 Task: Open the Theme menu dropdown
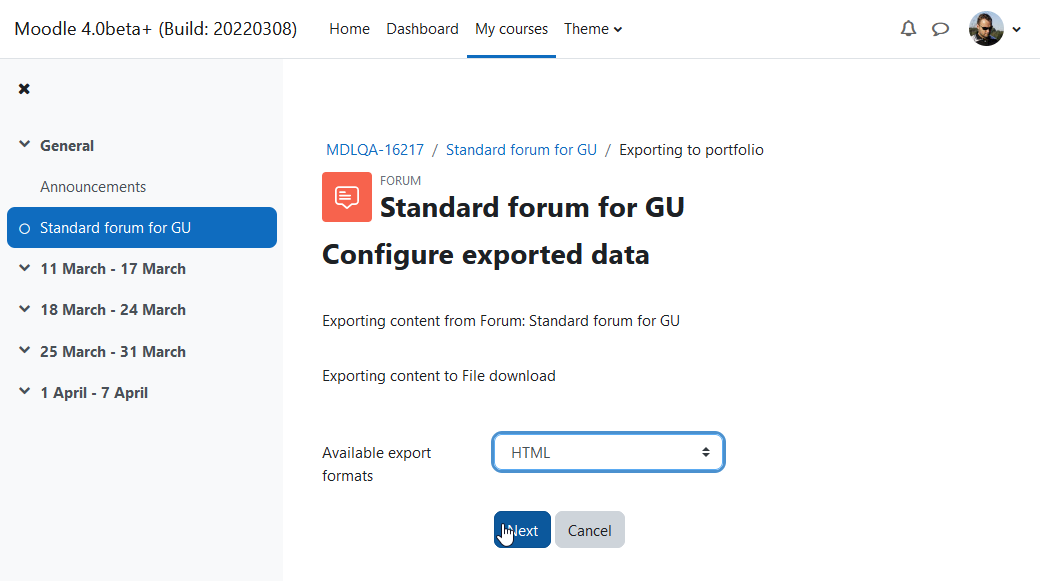593,29
